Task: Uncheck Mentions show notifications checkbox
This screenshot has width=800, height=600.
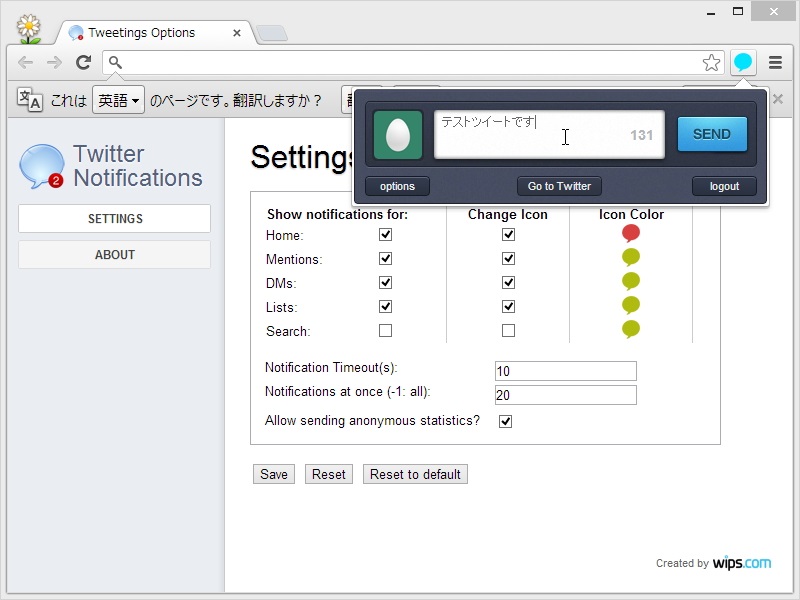Action: 385,259
